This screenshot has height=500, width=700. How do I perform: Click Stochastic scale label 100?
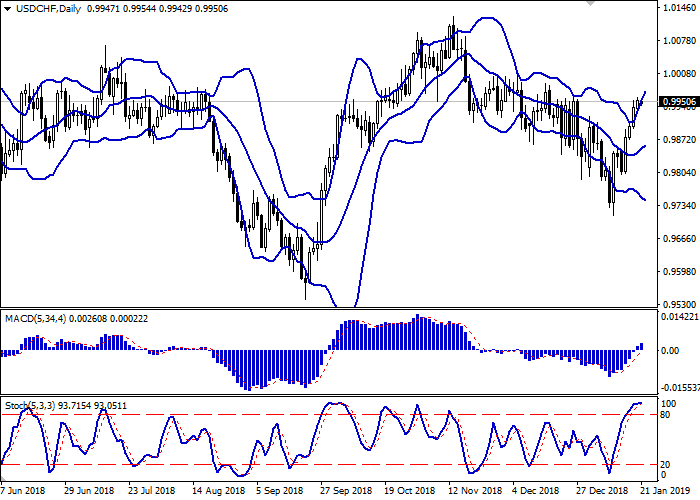click(x=668, y=404)
